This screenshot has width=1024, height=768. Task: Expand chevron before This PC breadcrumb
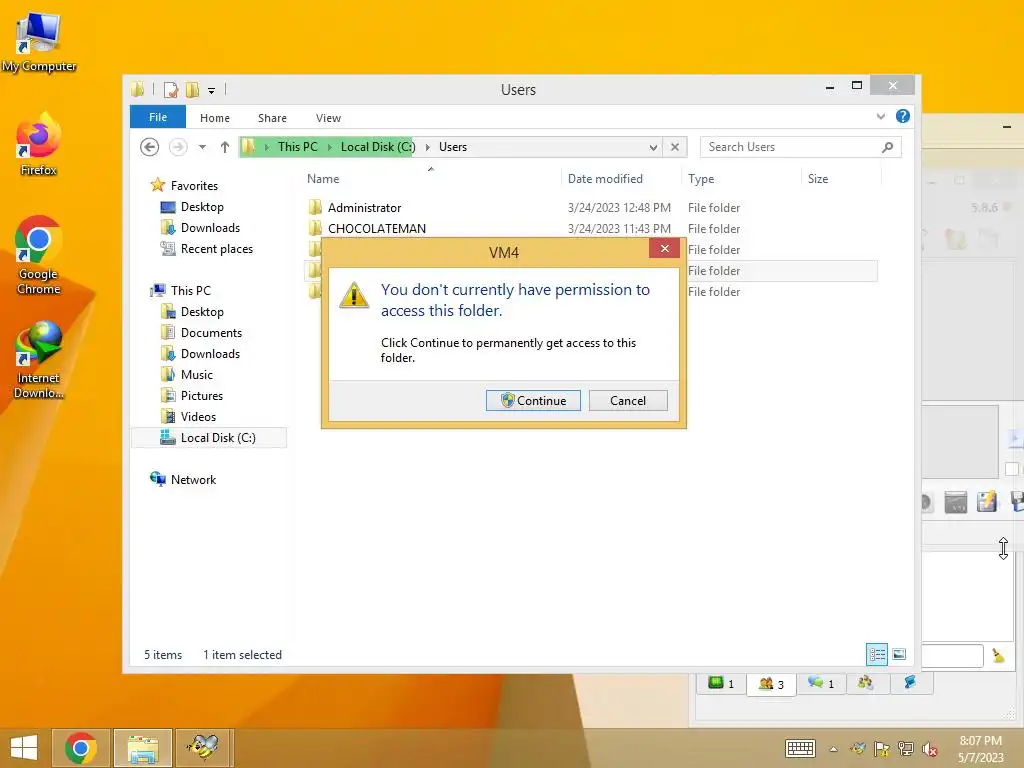click(266, 147)
